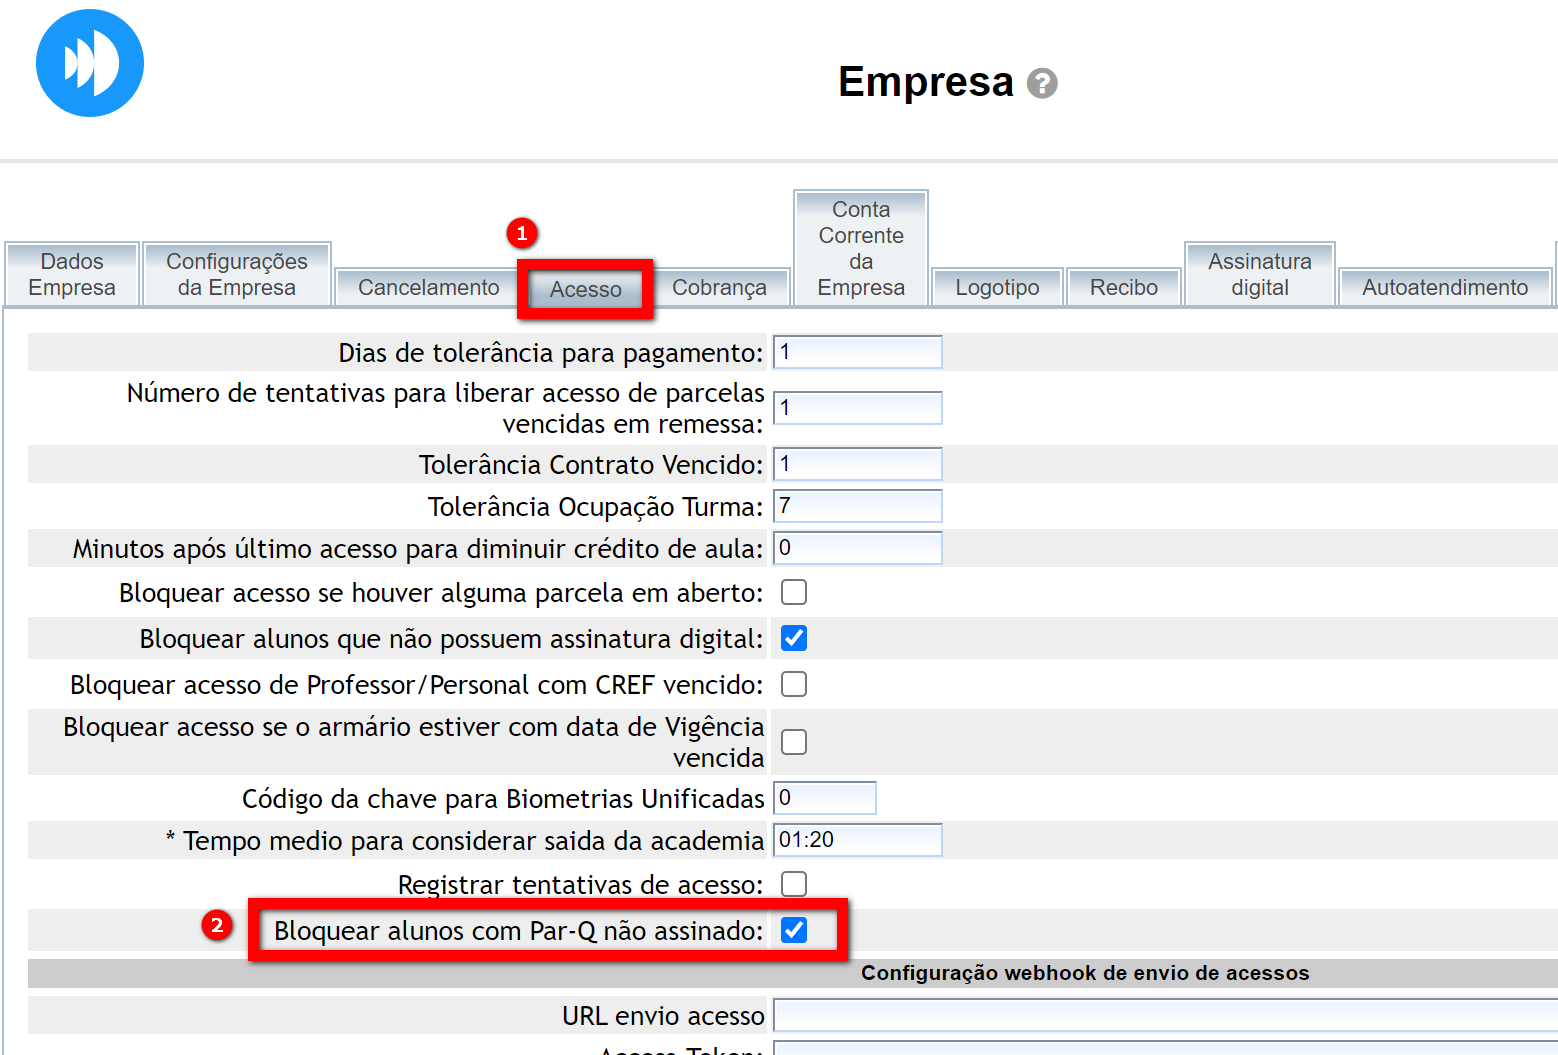Enable block access for expired armário Vigência
This screenshot has height=1055, width=1558.
click(794, 742)
